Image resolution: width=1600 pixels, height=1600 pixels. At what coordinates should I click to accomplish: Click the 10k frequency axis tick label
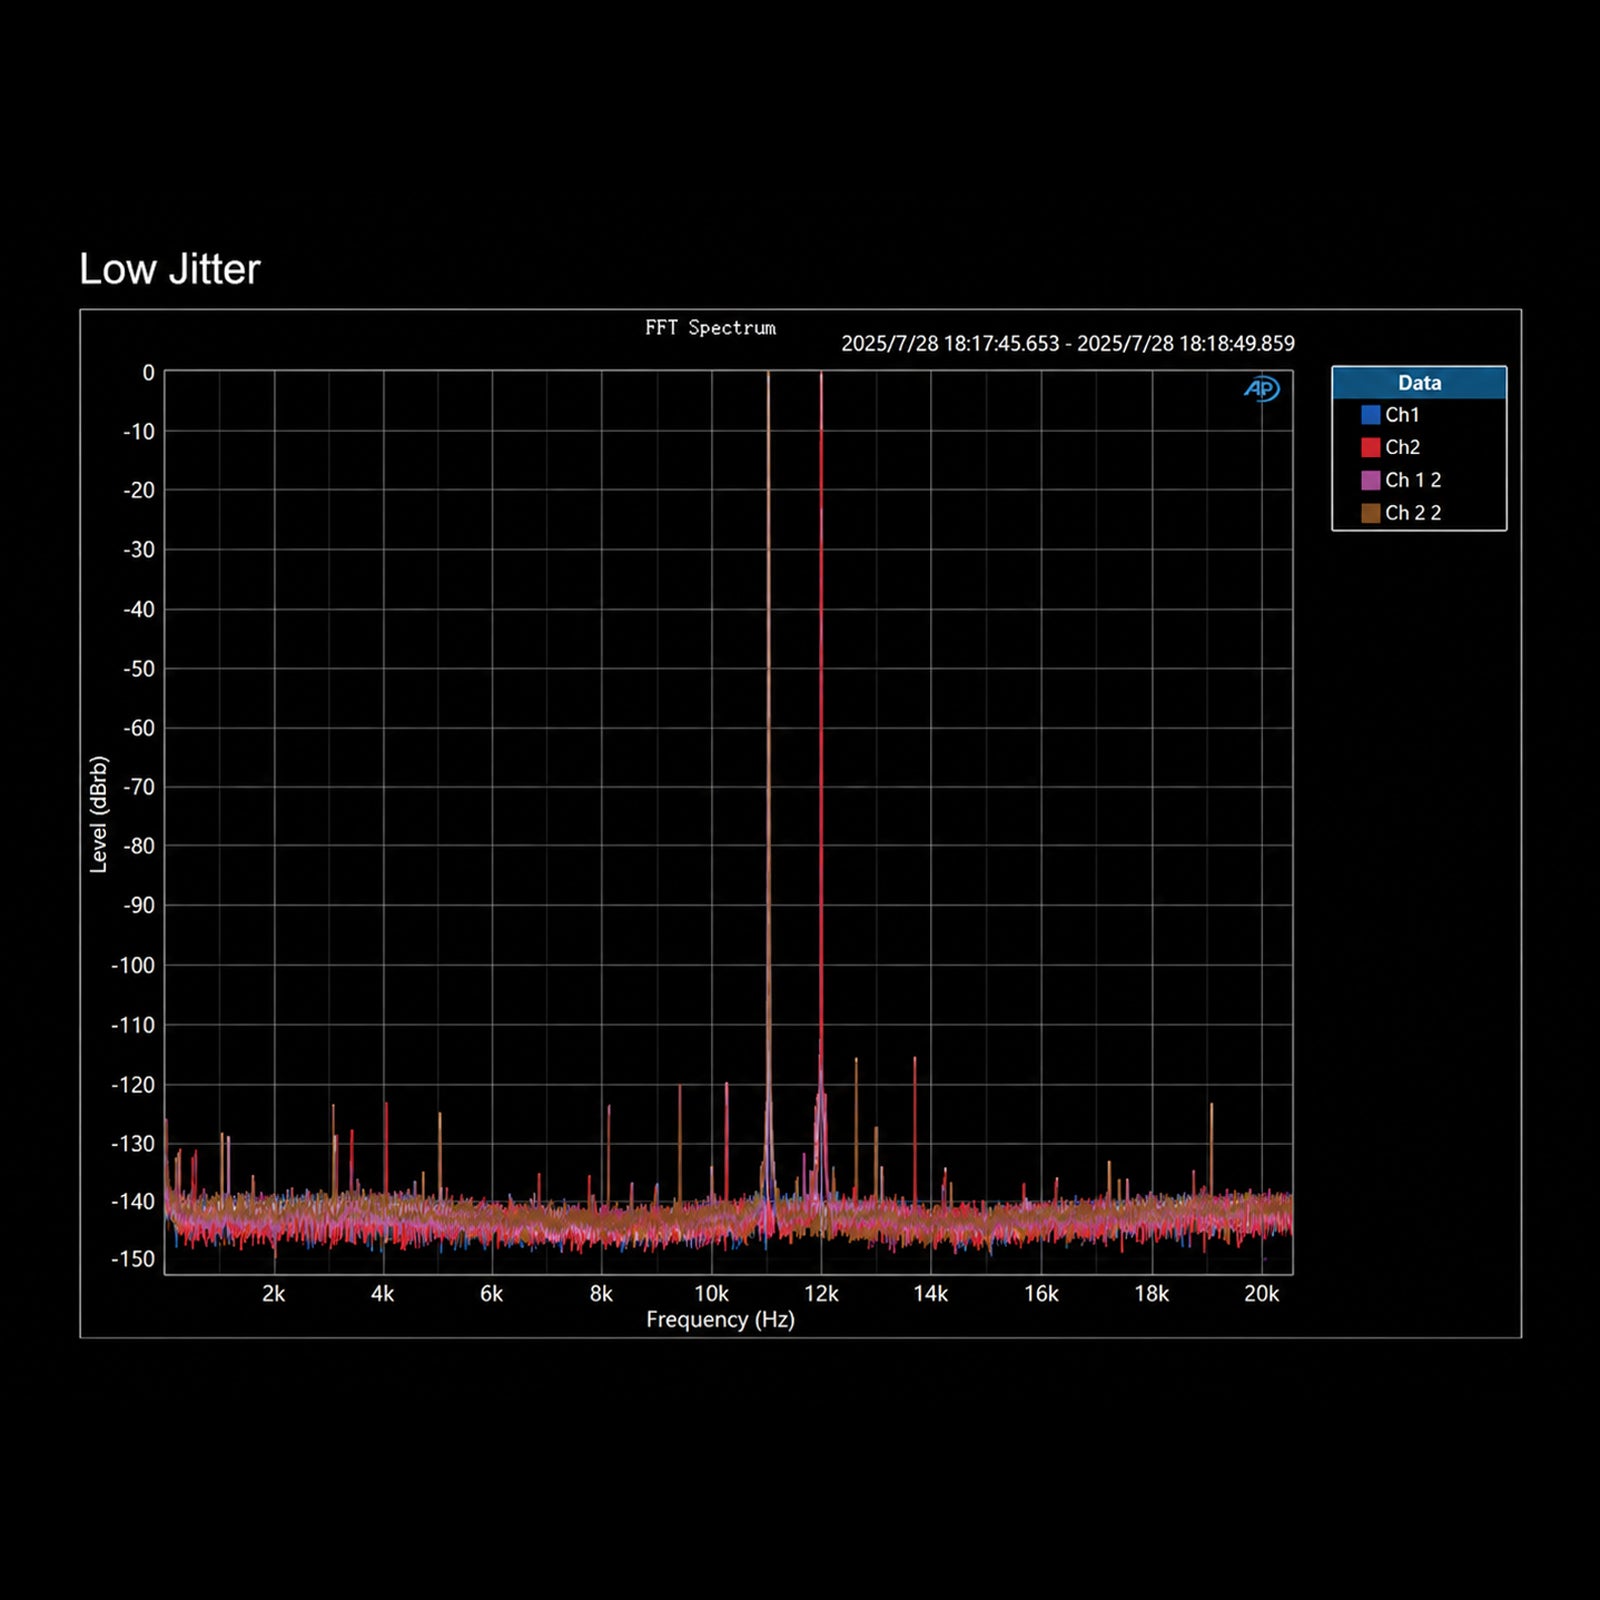[711, 1294]
